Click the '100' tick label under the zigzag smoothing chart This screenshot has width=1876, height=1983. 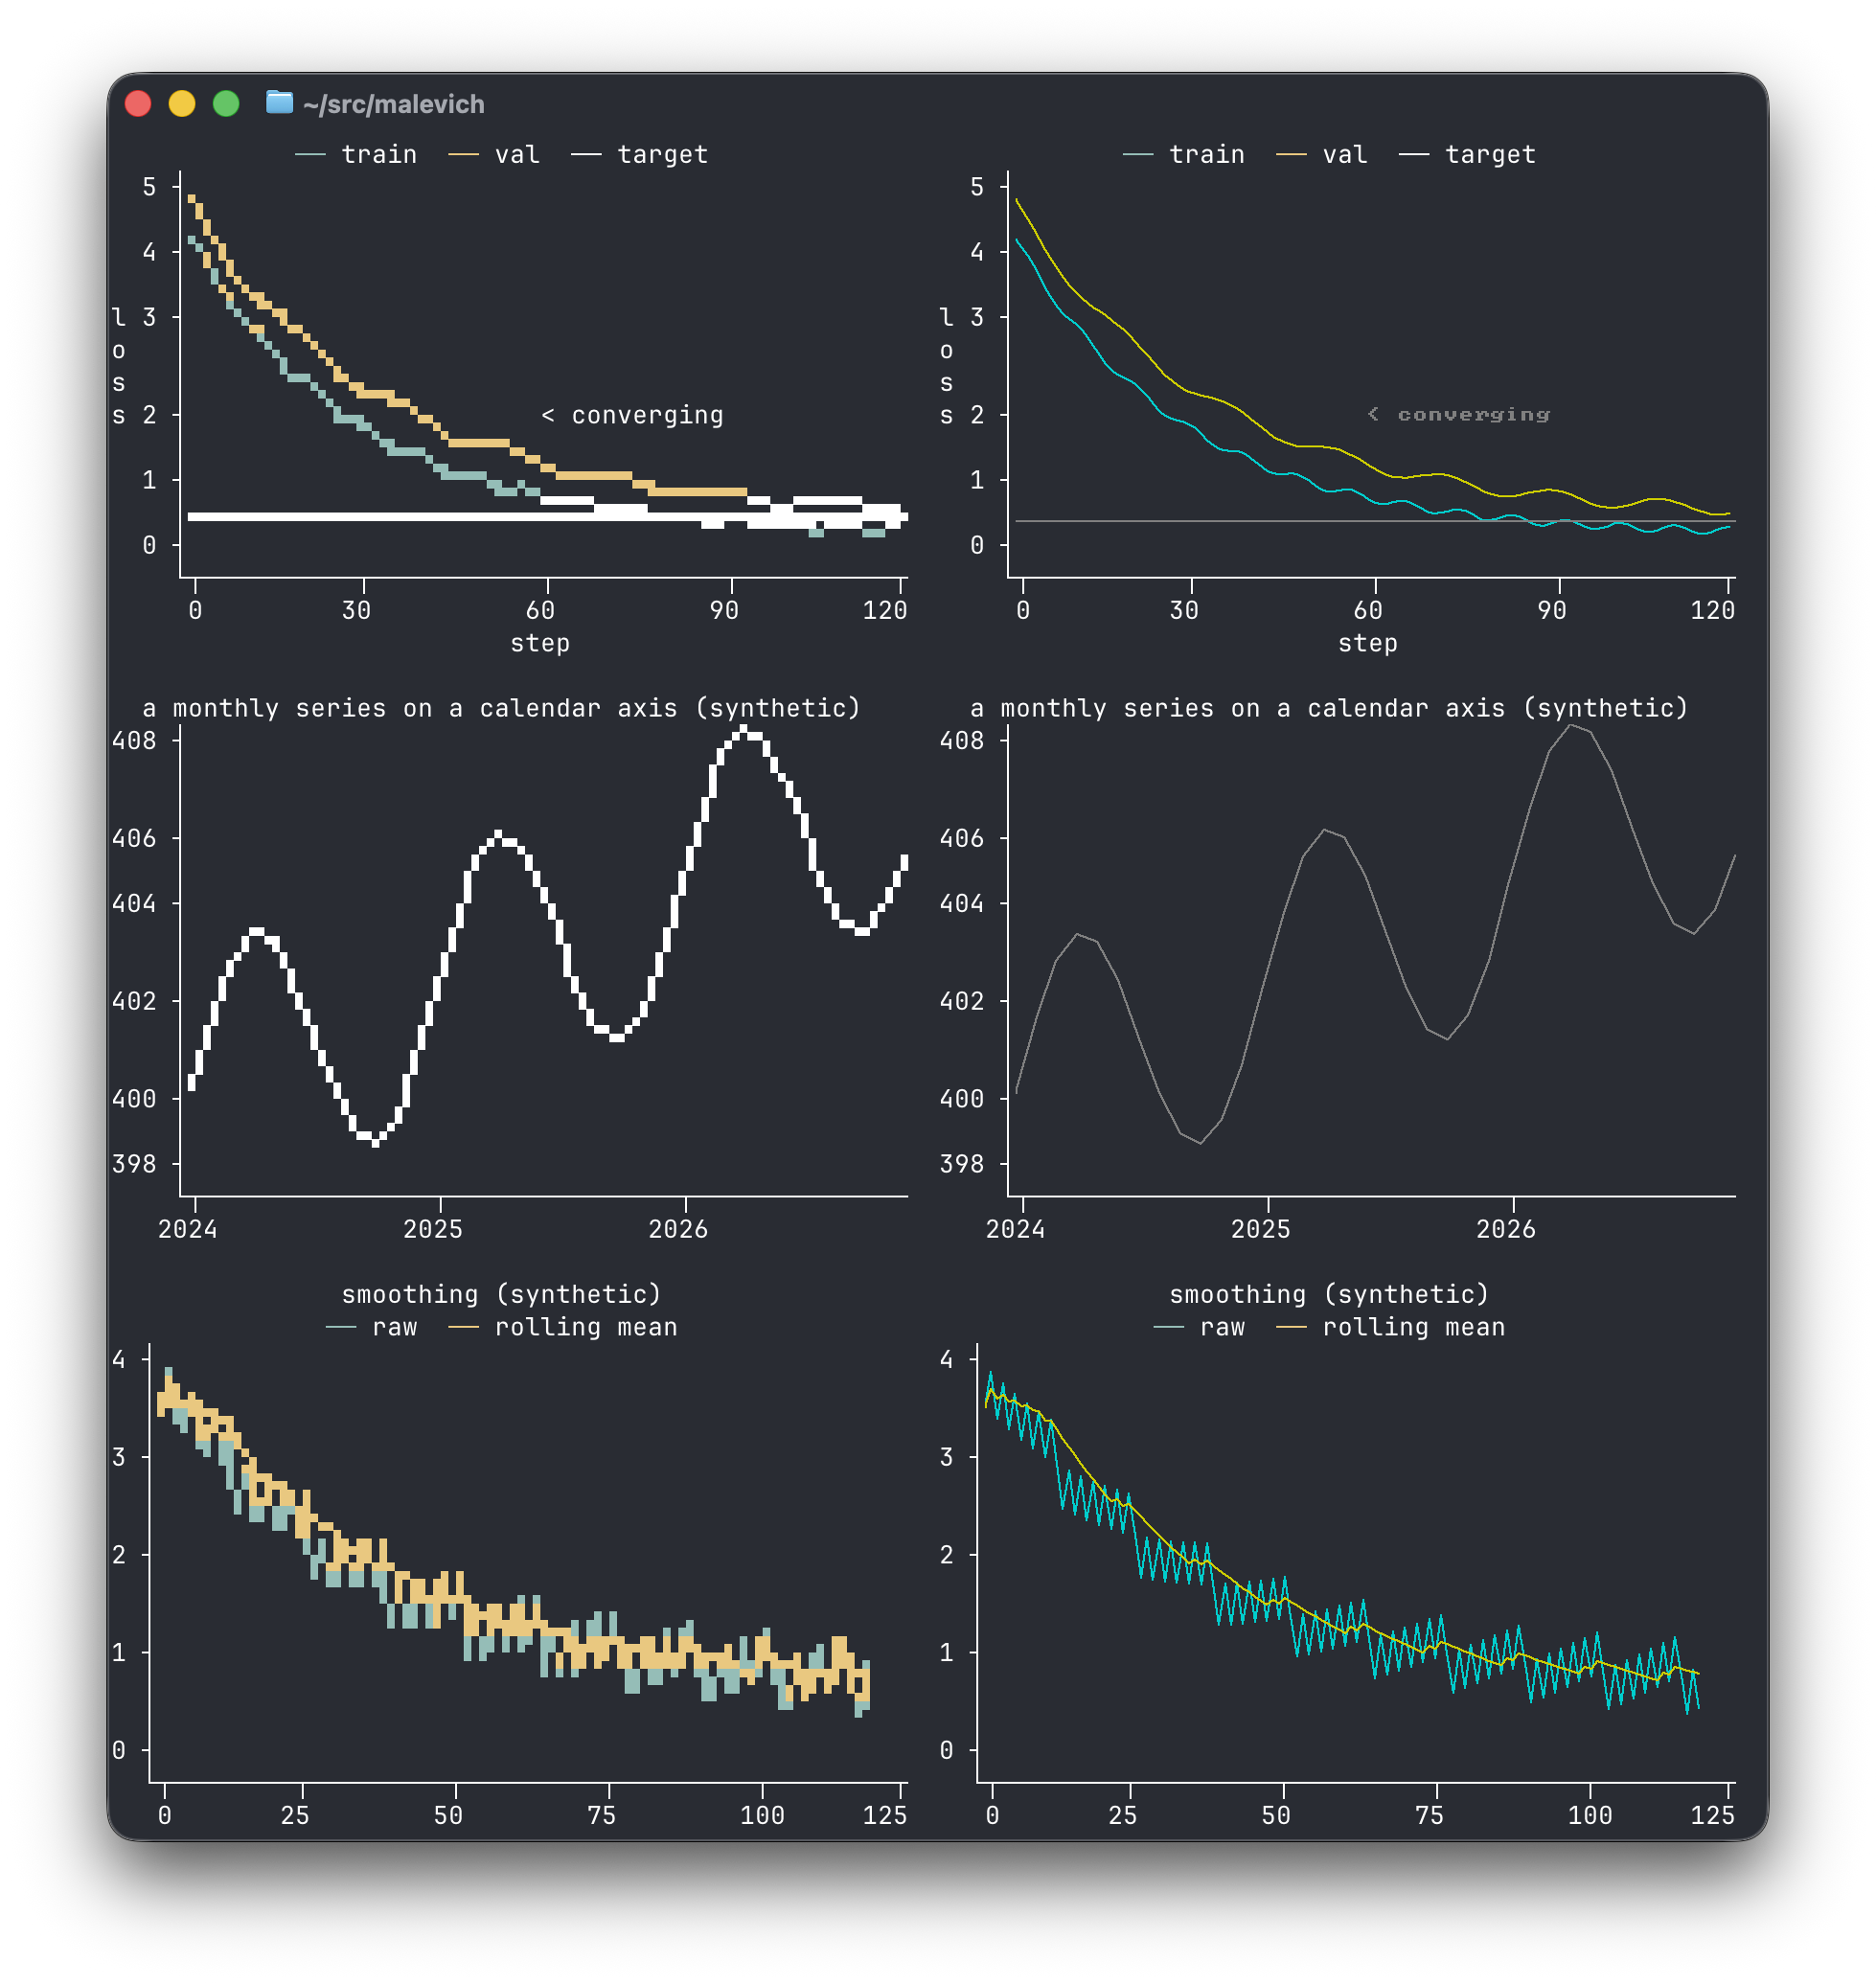click(1590, 1815)
